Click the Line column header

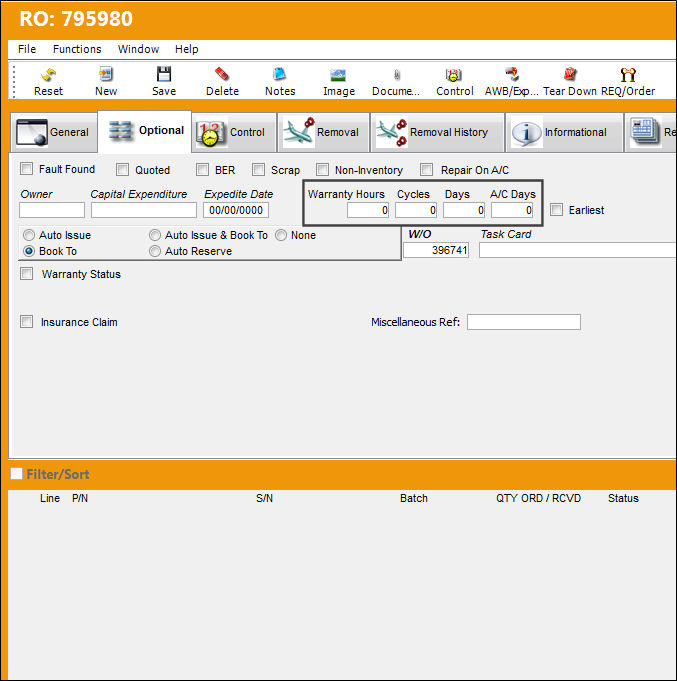pyautogui.click(x=50, y=498)
